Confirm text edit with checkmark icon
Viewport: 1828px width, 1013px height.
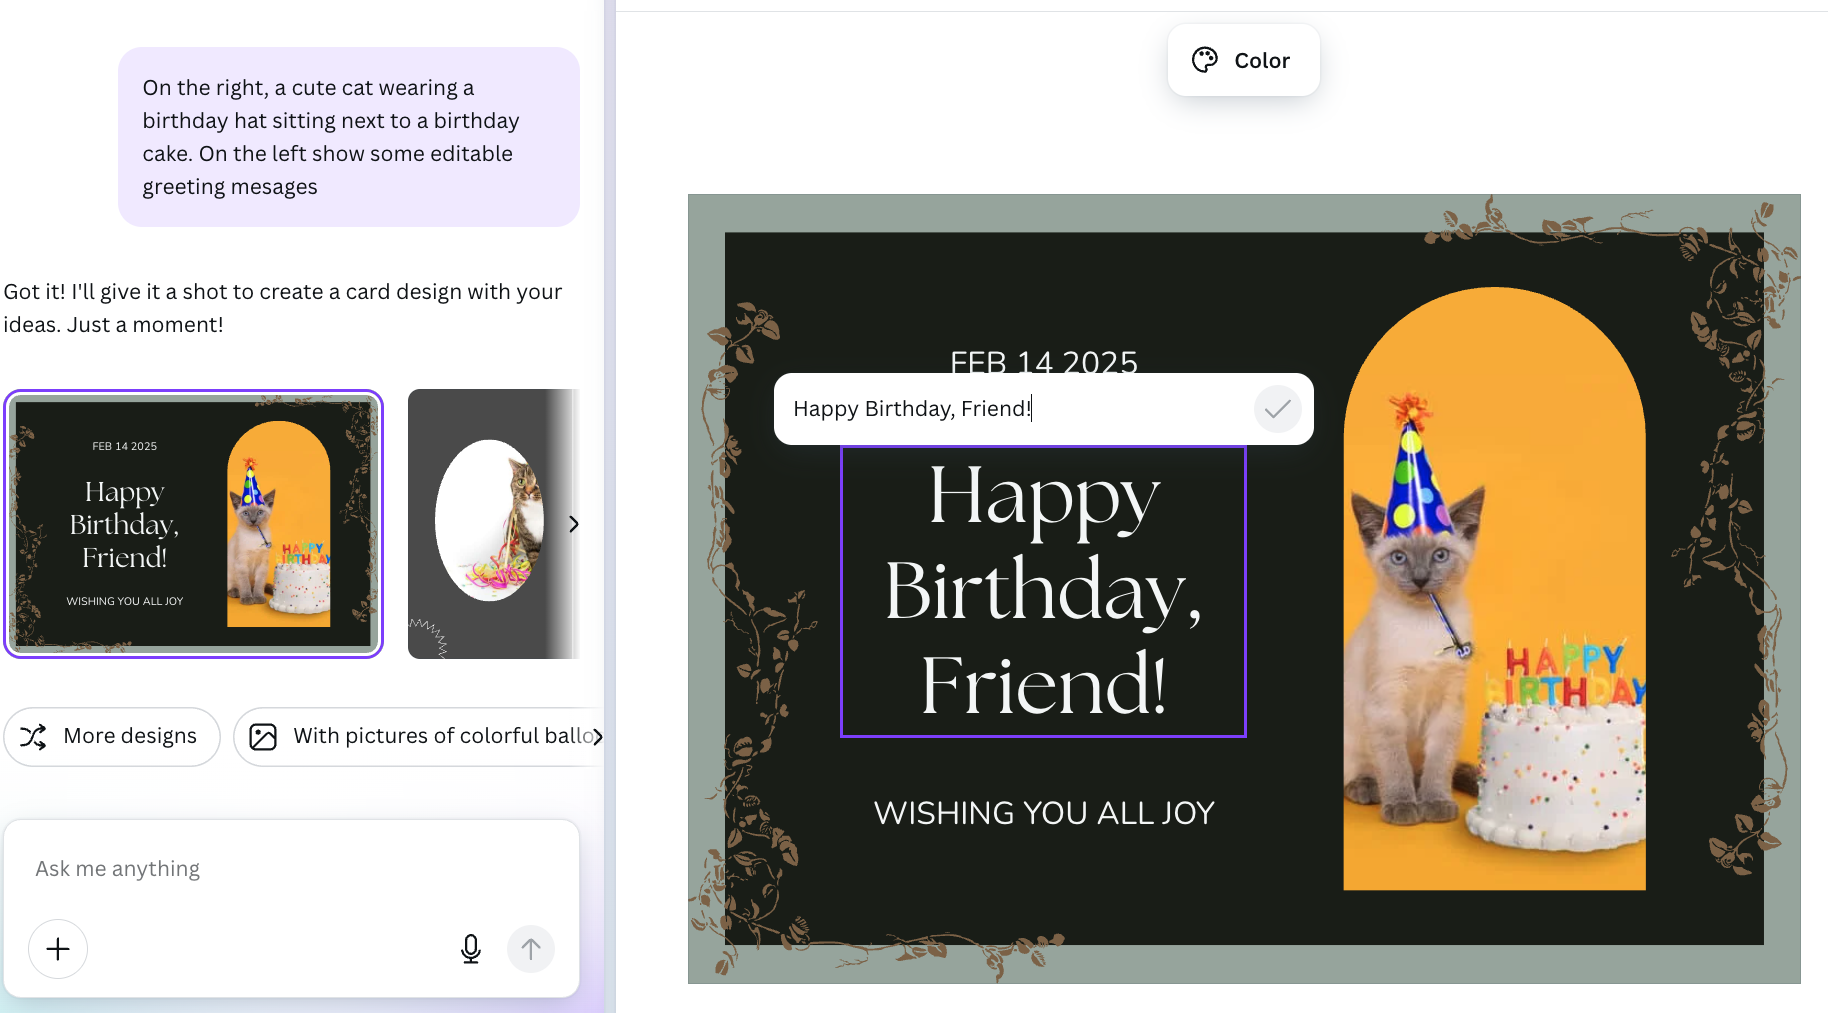click(1277, 409)
